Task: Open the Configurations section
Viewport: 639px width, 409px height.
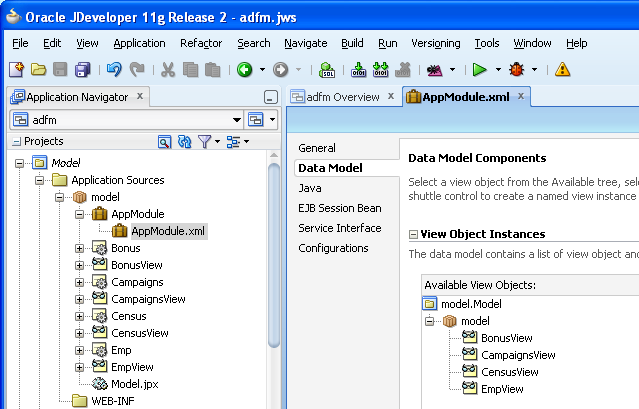Action: pos(333,248)
